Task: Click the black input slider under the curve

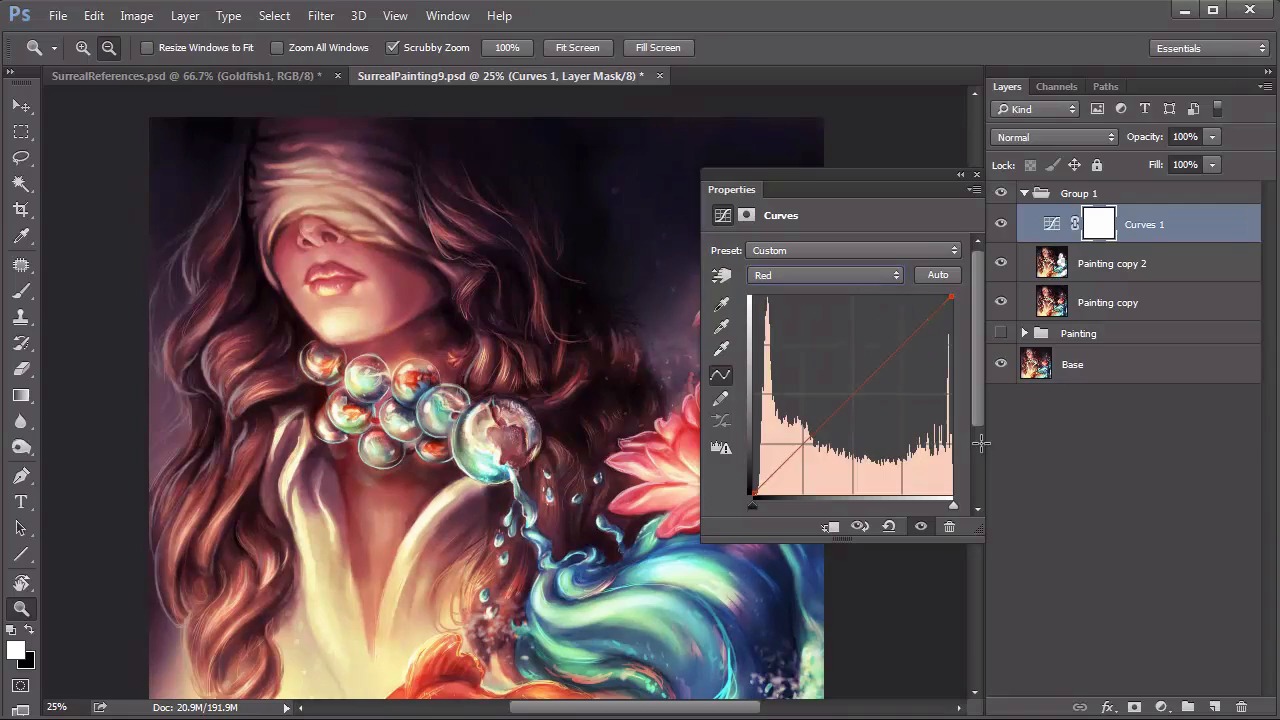Action: coord(752,505)
